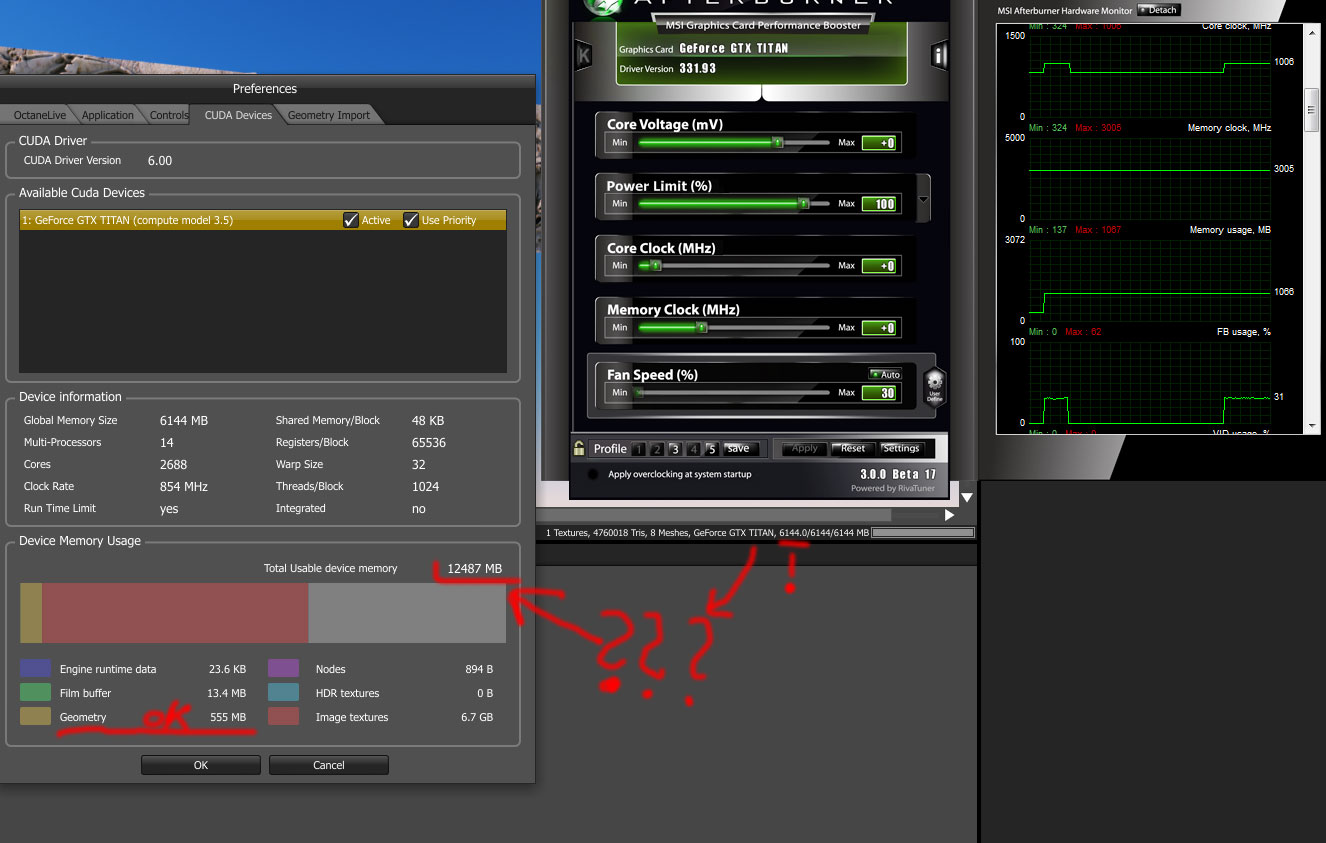Select Afterburner profile slot 4
Screen dimensions: 1326x843
click(x=693, y=449)
